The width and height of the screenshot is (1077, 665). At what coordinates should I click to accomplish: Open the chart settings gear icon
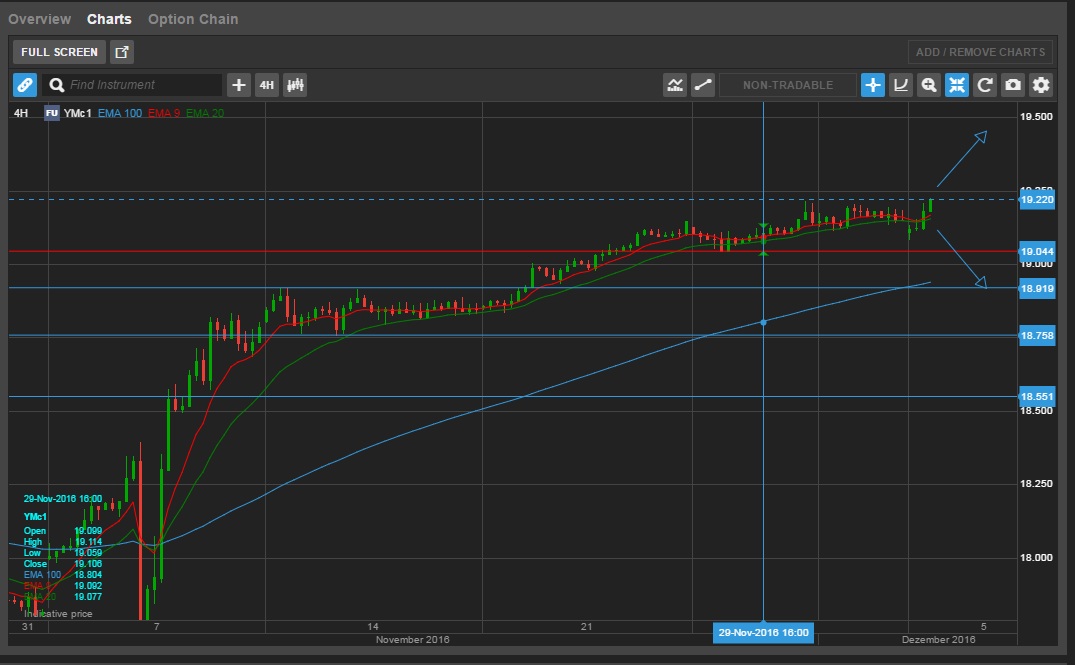tap(1040, 85)
